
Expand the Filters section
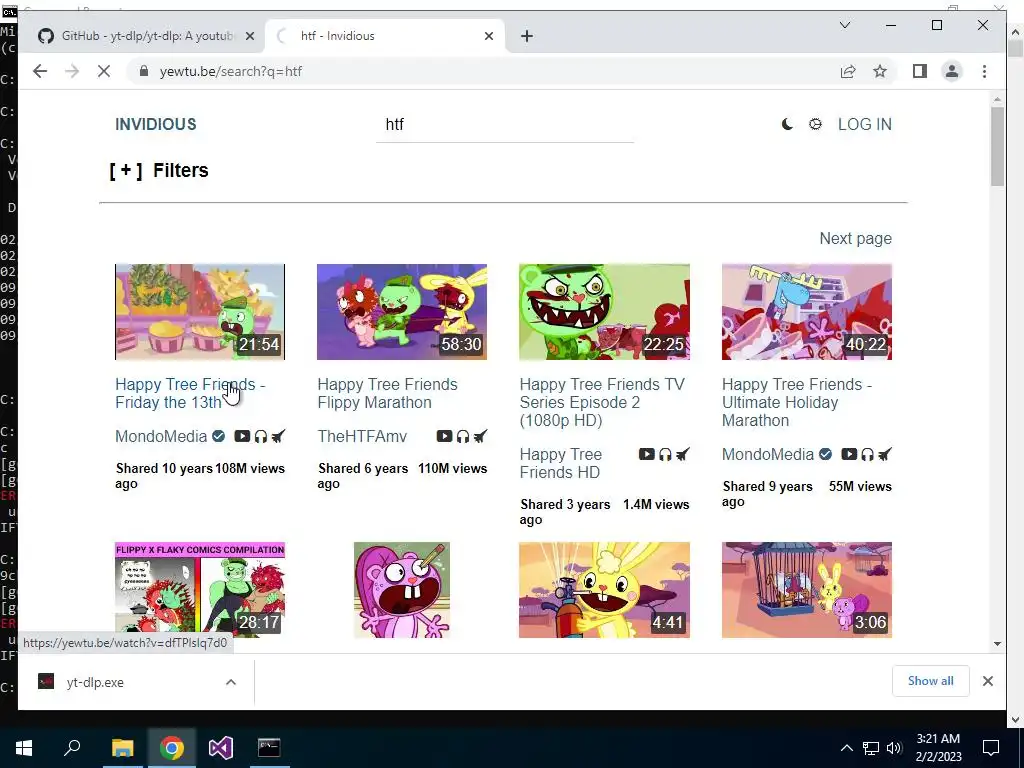[x=159, y=170]
